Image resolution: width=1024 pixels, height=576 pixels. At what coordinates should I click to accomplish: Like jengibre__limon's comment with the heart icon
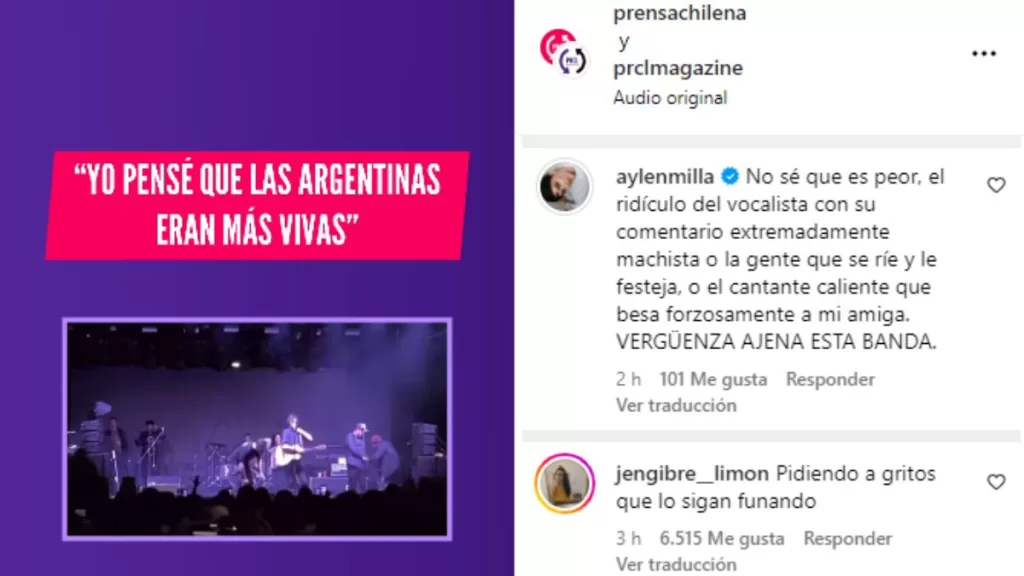pyautogui.click(x=996, y=482)
